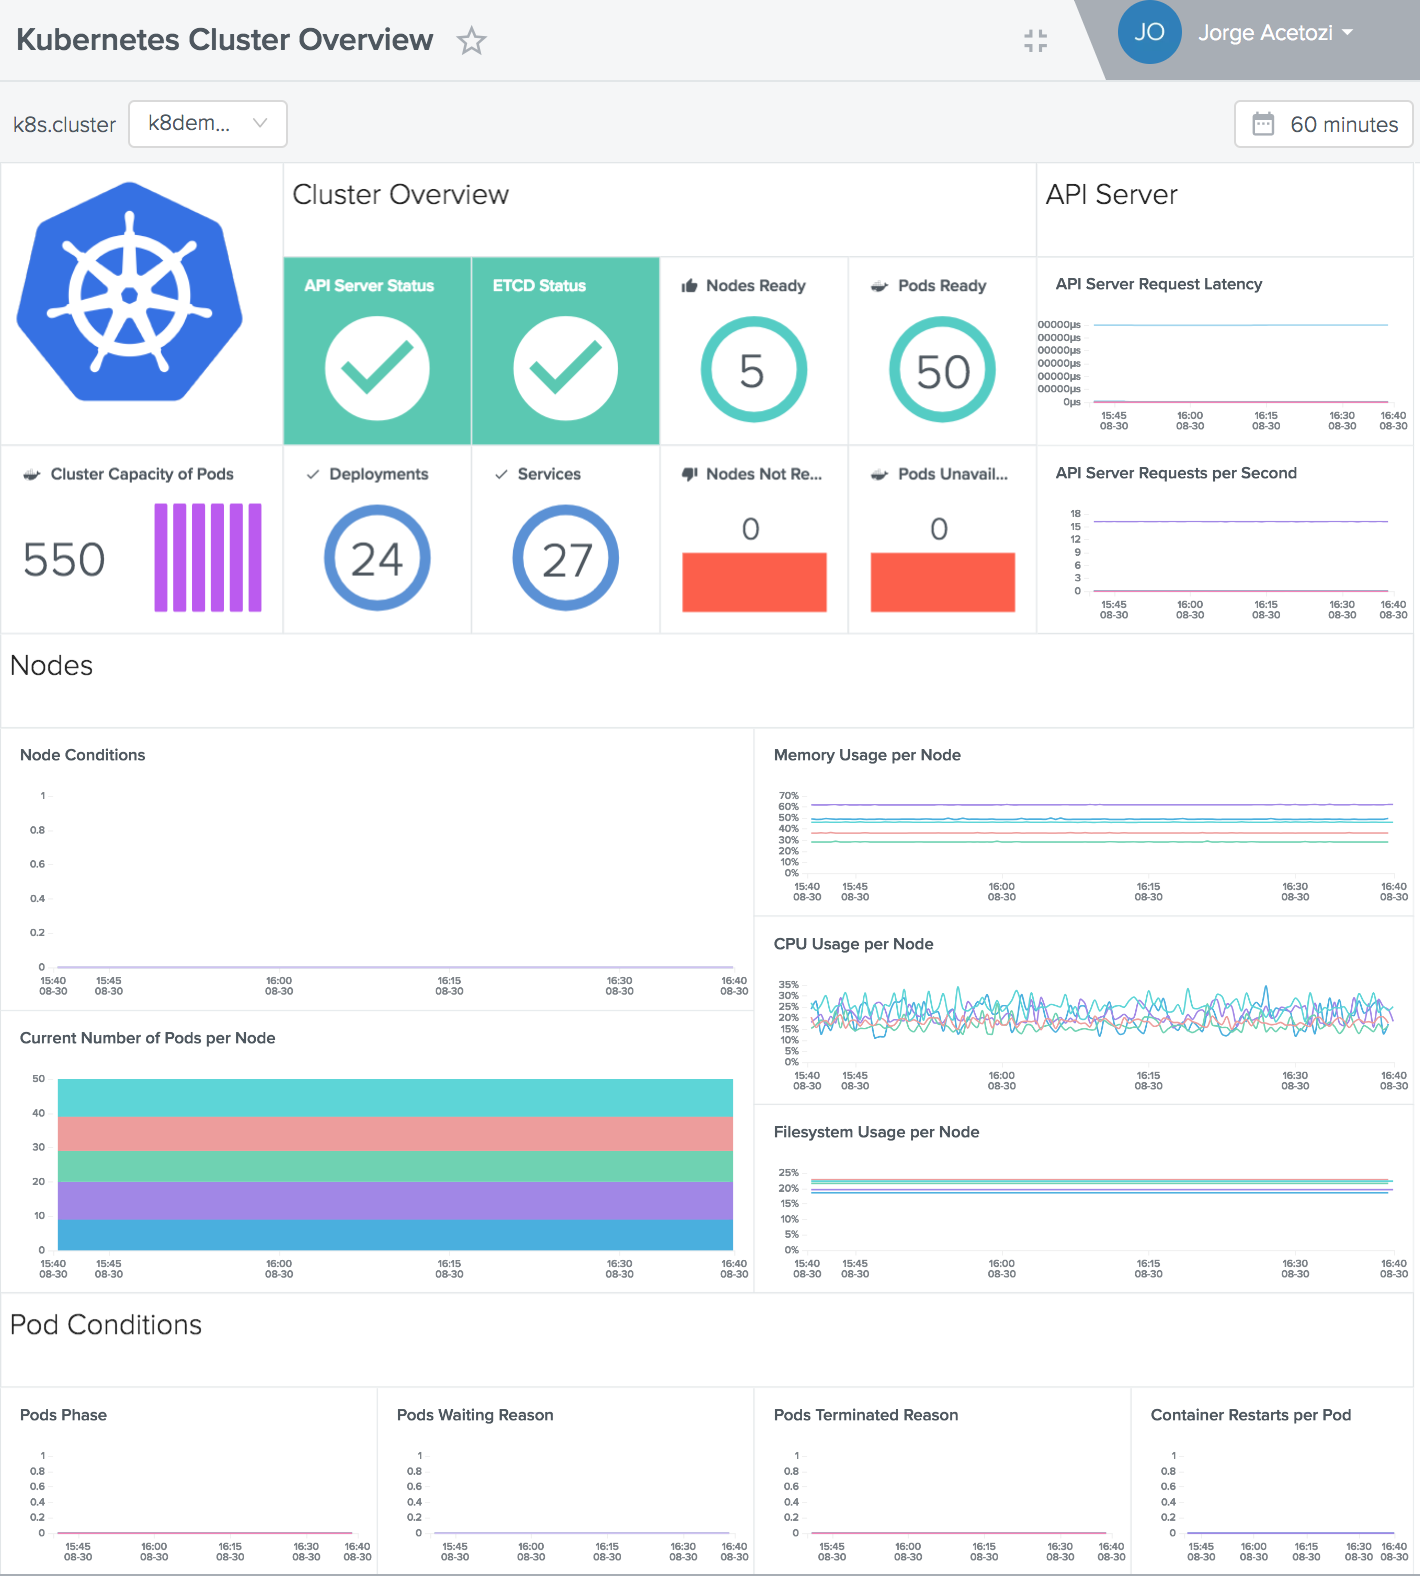Click the purple band in pods per node chart
Screen dimensions: 1420x1576
click(395, 1200)
